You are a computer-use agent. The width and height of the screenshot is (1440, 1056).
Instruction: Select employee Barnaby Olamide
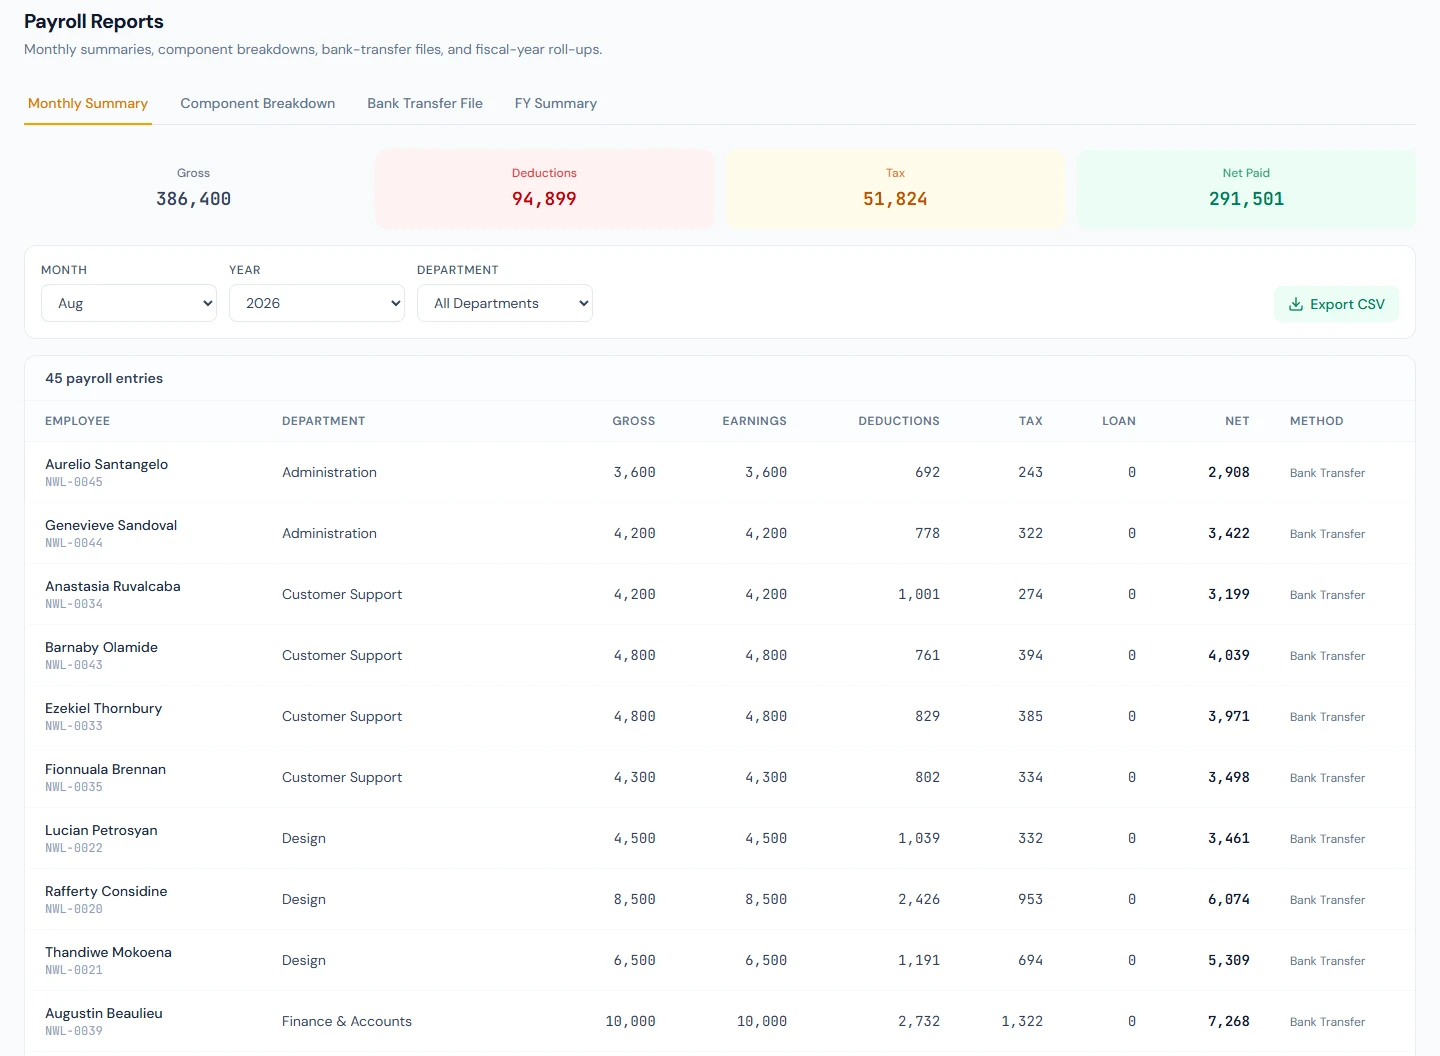coord(102,647)
